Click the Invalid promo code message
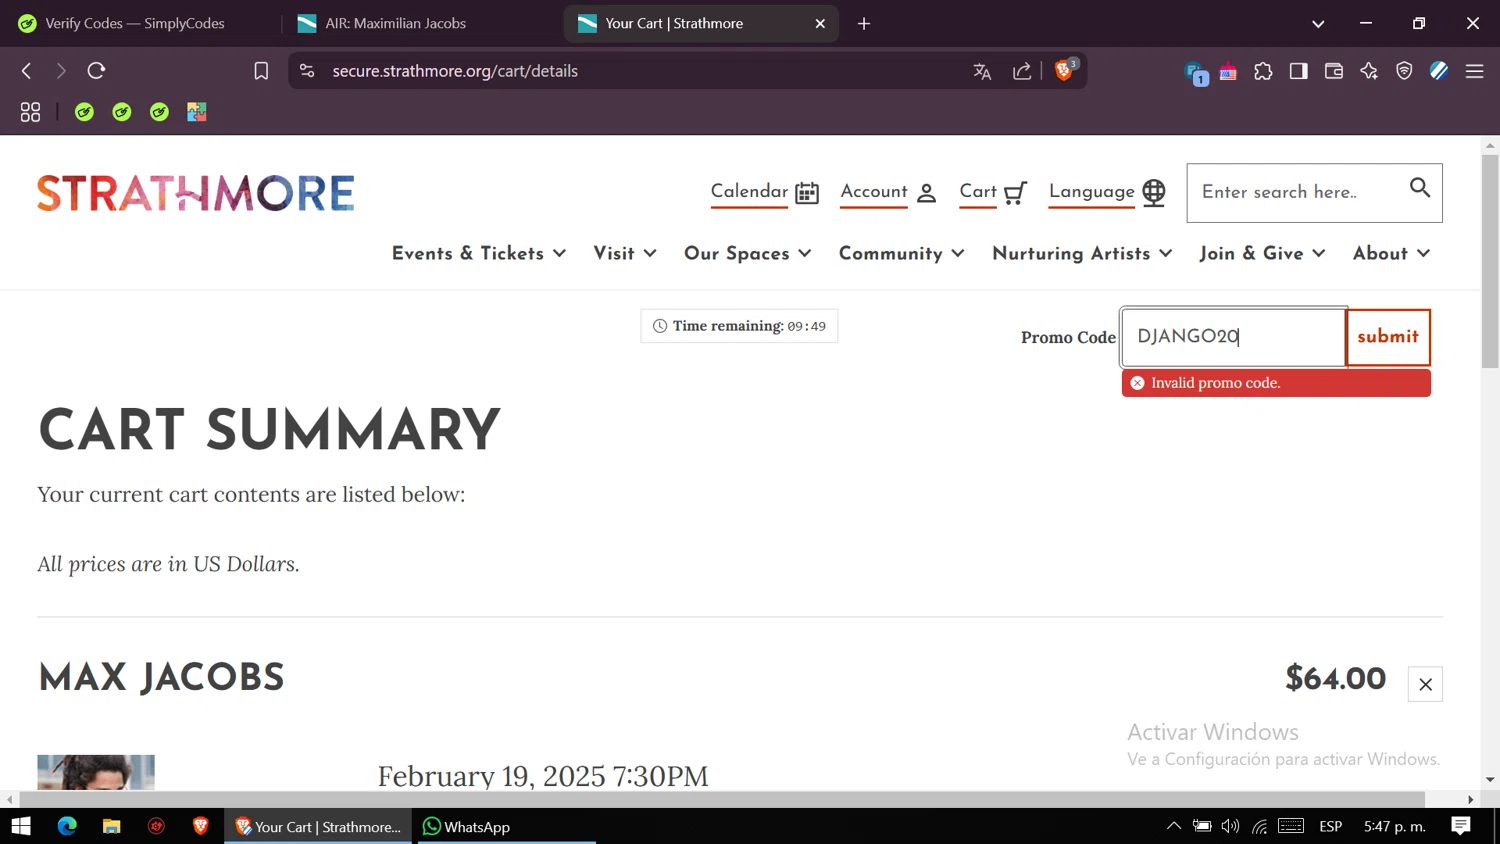The height and width of the screenshot is (844, 1500). point(1276,383)
